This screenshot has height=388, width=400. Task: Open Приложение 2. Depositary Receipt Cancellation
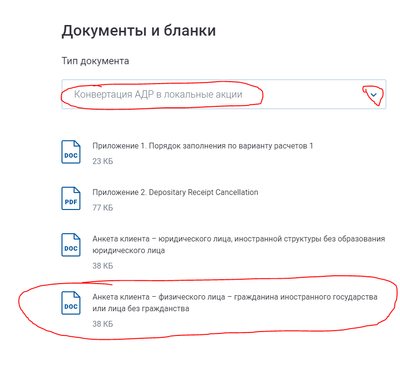pos(175,192)
